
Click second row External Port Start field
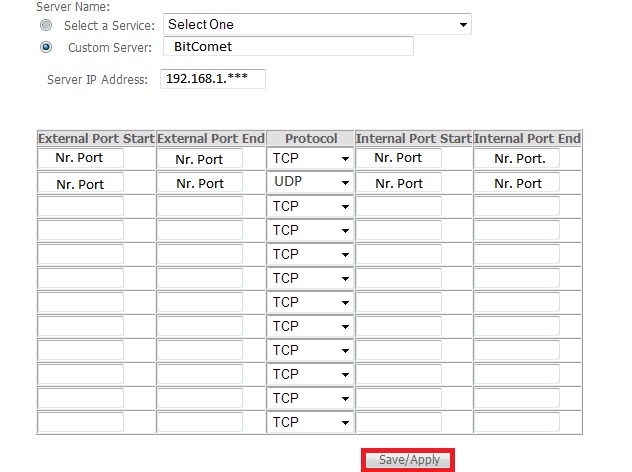tap(81, 182)
